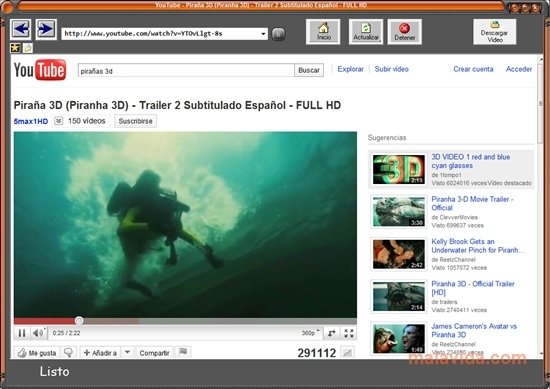Open 'Piranha 3-D Movie Trailer - Official' link

[472, 203]
